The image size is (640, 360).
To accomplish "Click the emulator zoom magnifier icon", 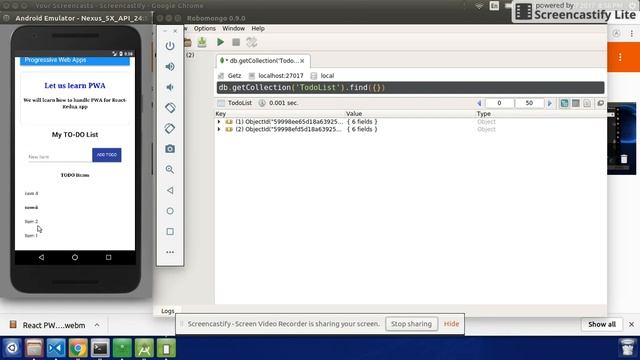I will tap(170, 169).
